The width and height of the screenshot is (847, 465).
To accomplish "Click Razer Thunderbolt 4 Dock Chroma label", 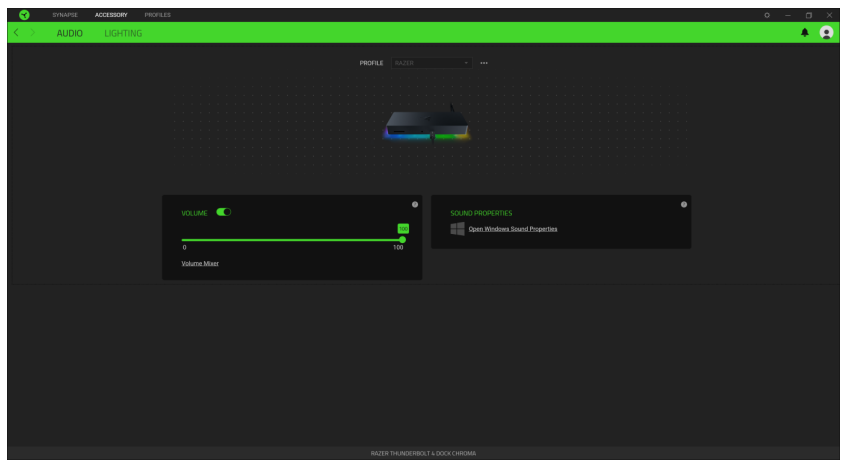I will pos(423,454).
